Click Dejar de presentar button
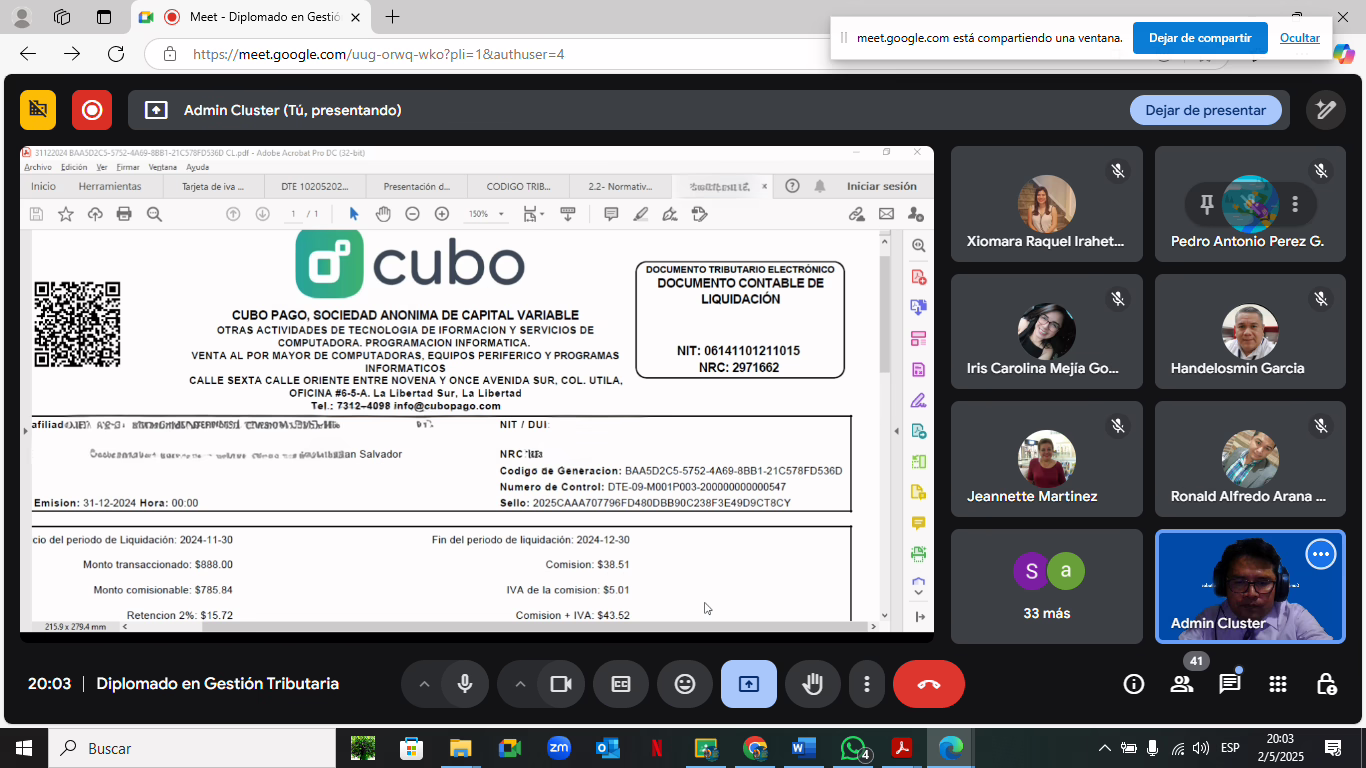This screenshot has width=1366, height=768. [x=1205, y=110]
